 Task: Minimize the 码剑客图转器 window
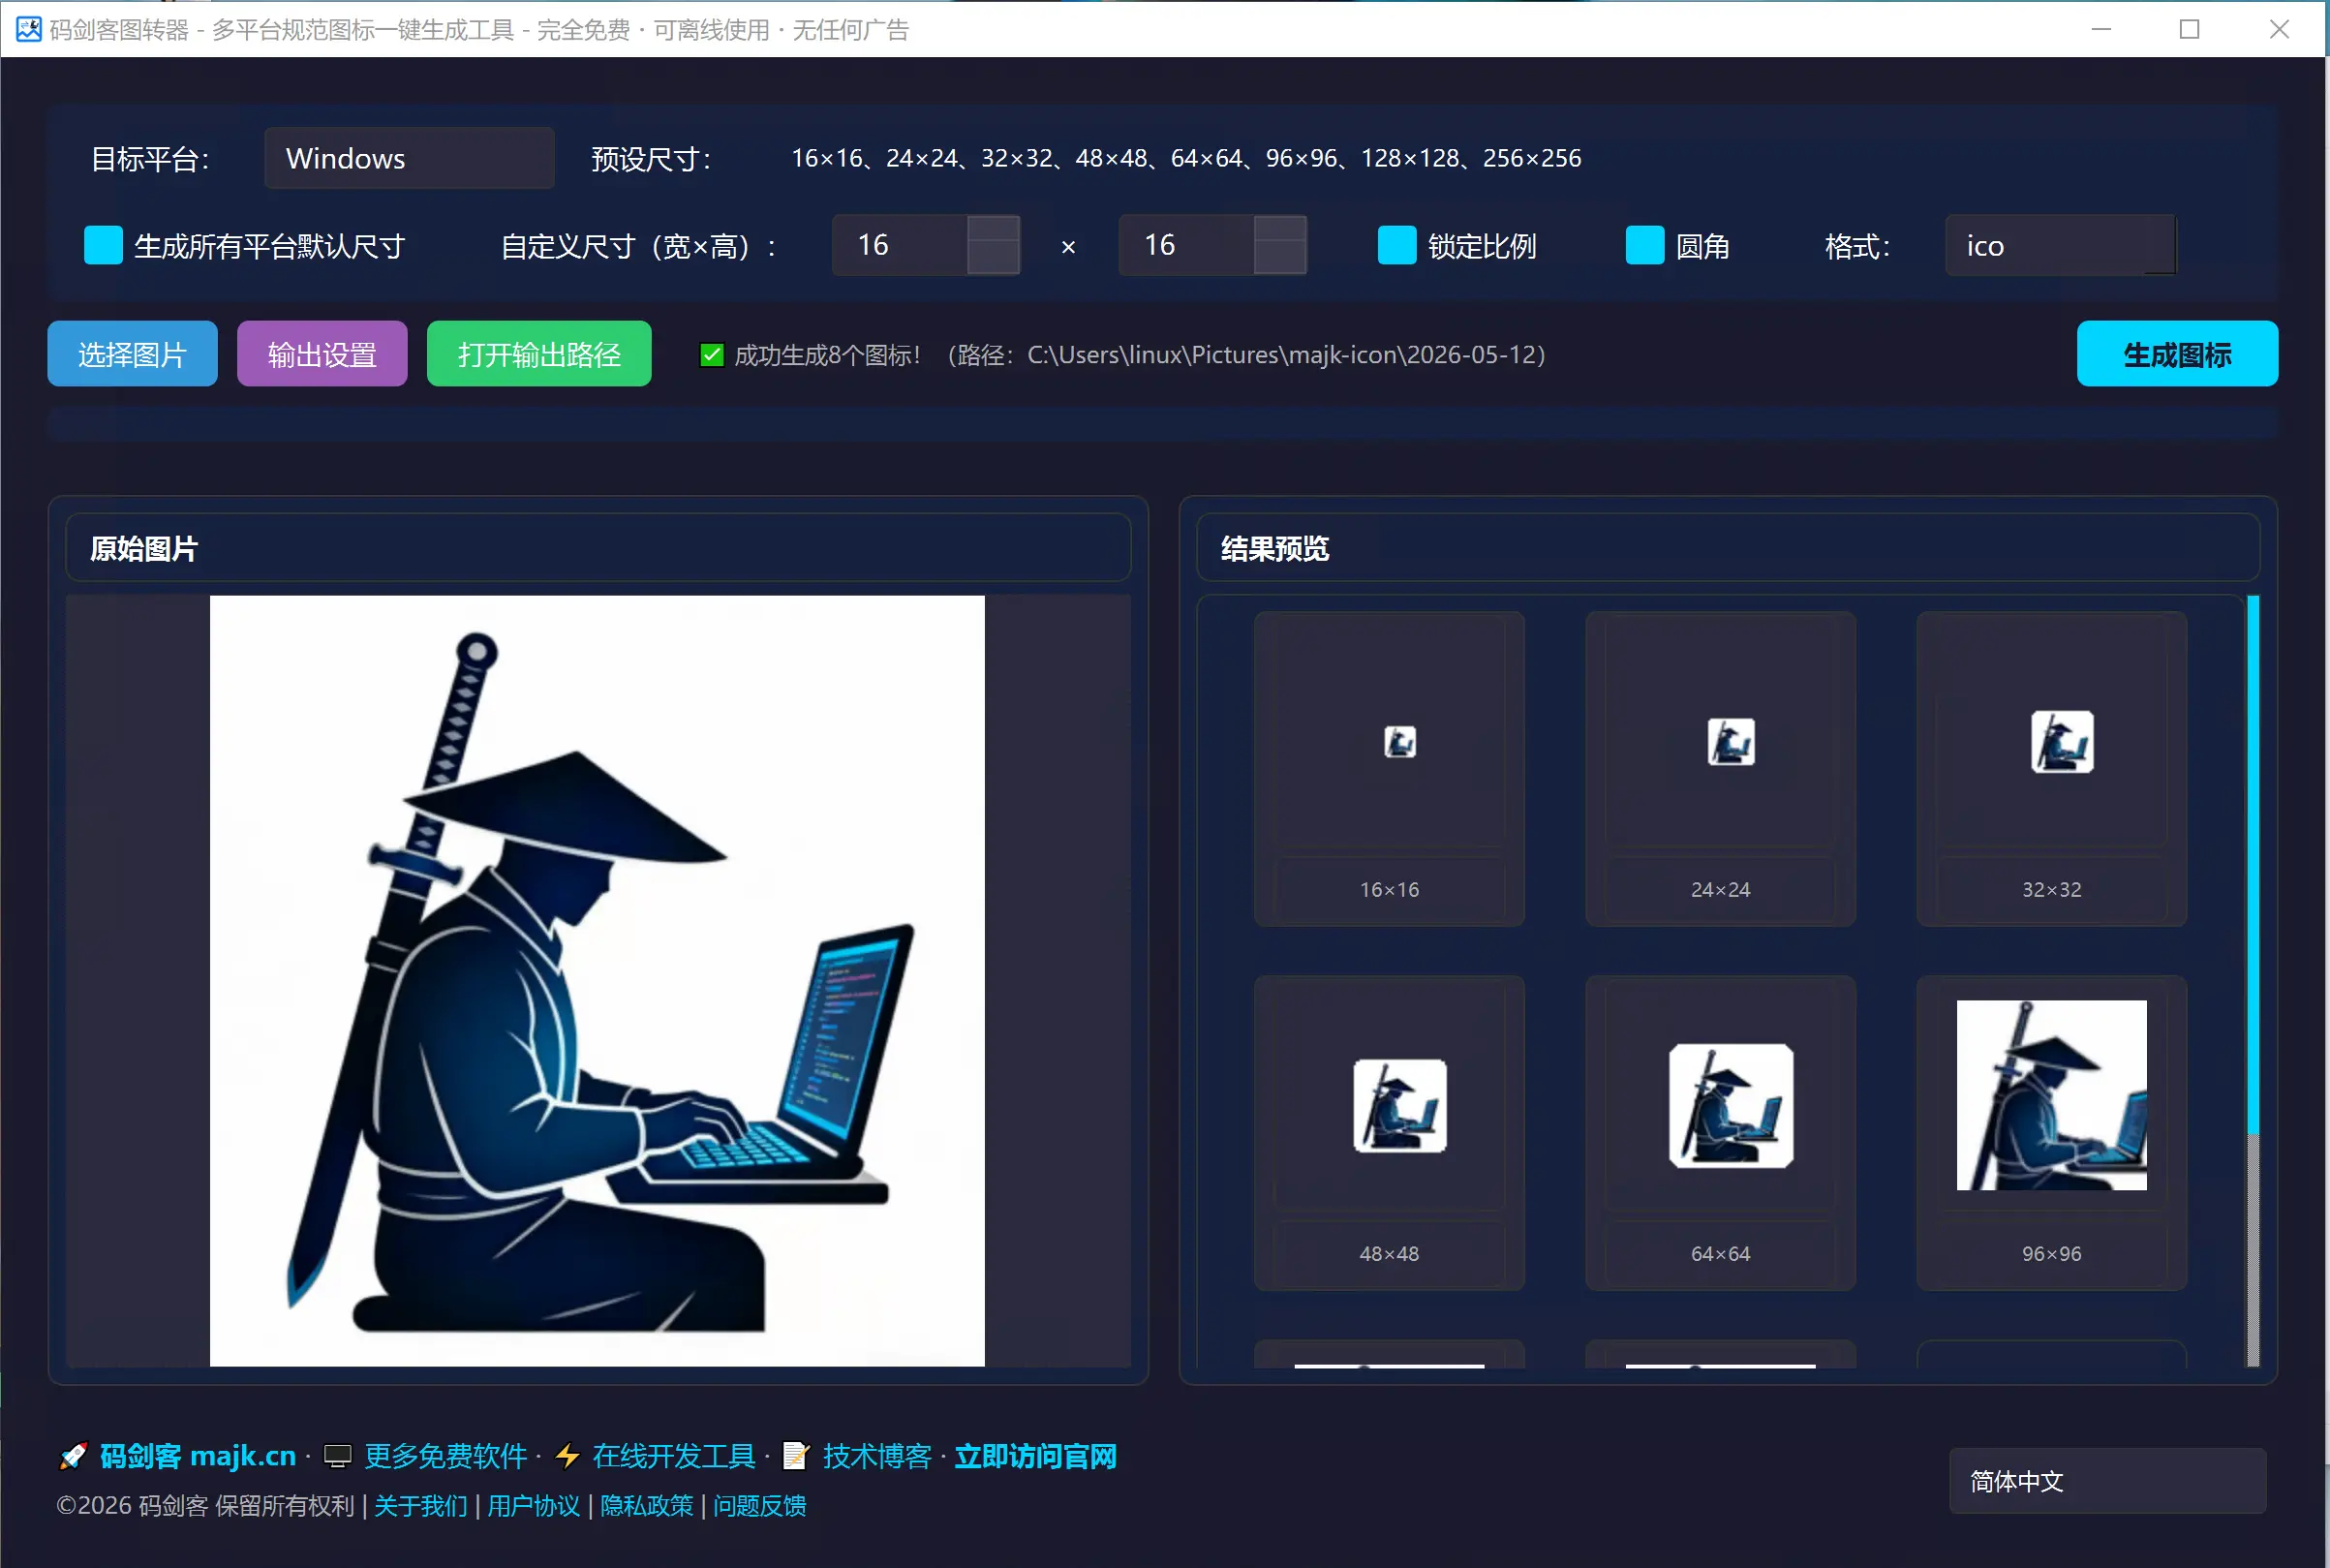[2101, 29]
